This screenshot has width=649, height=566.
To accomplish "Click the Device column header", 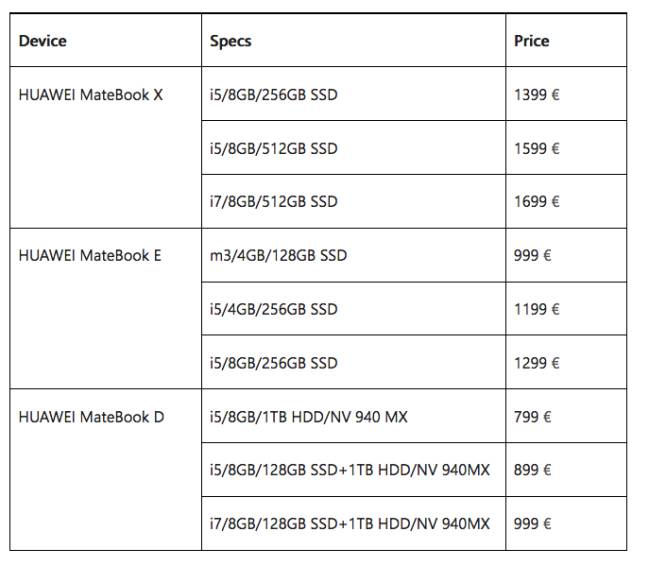I will [43, 41].
